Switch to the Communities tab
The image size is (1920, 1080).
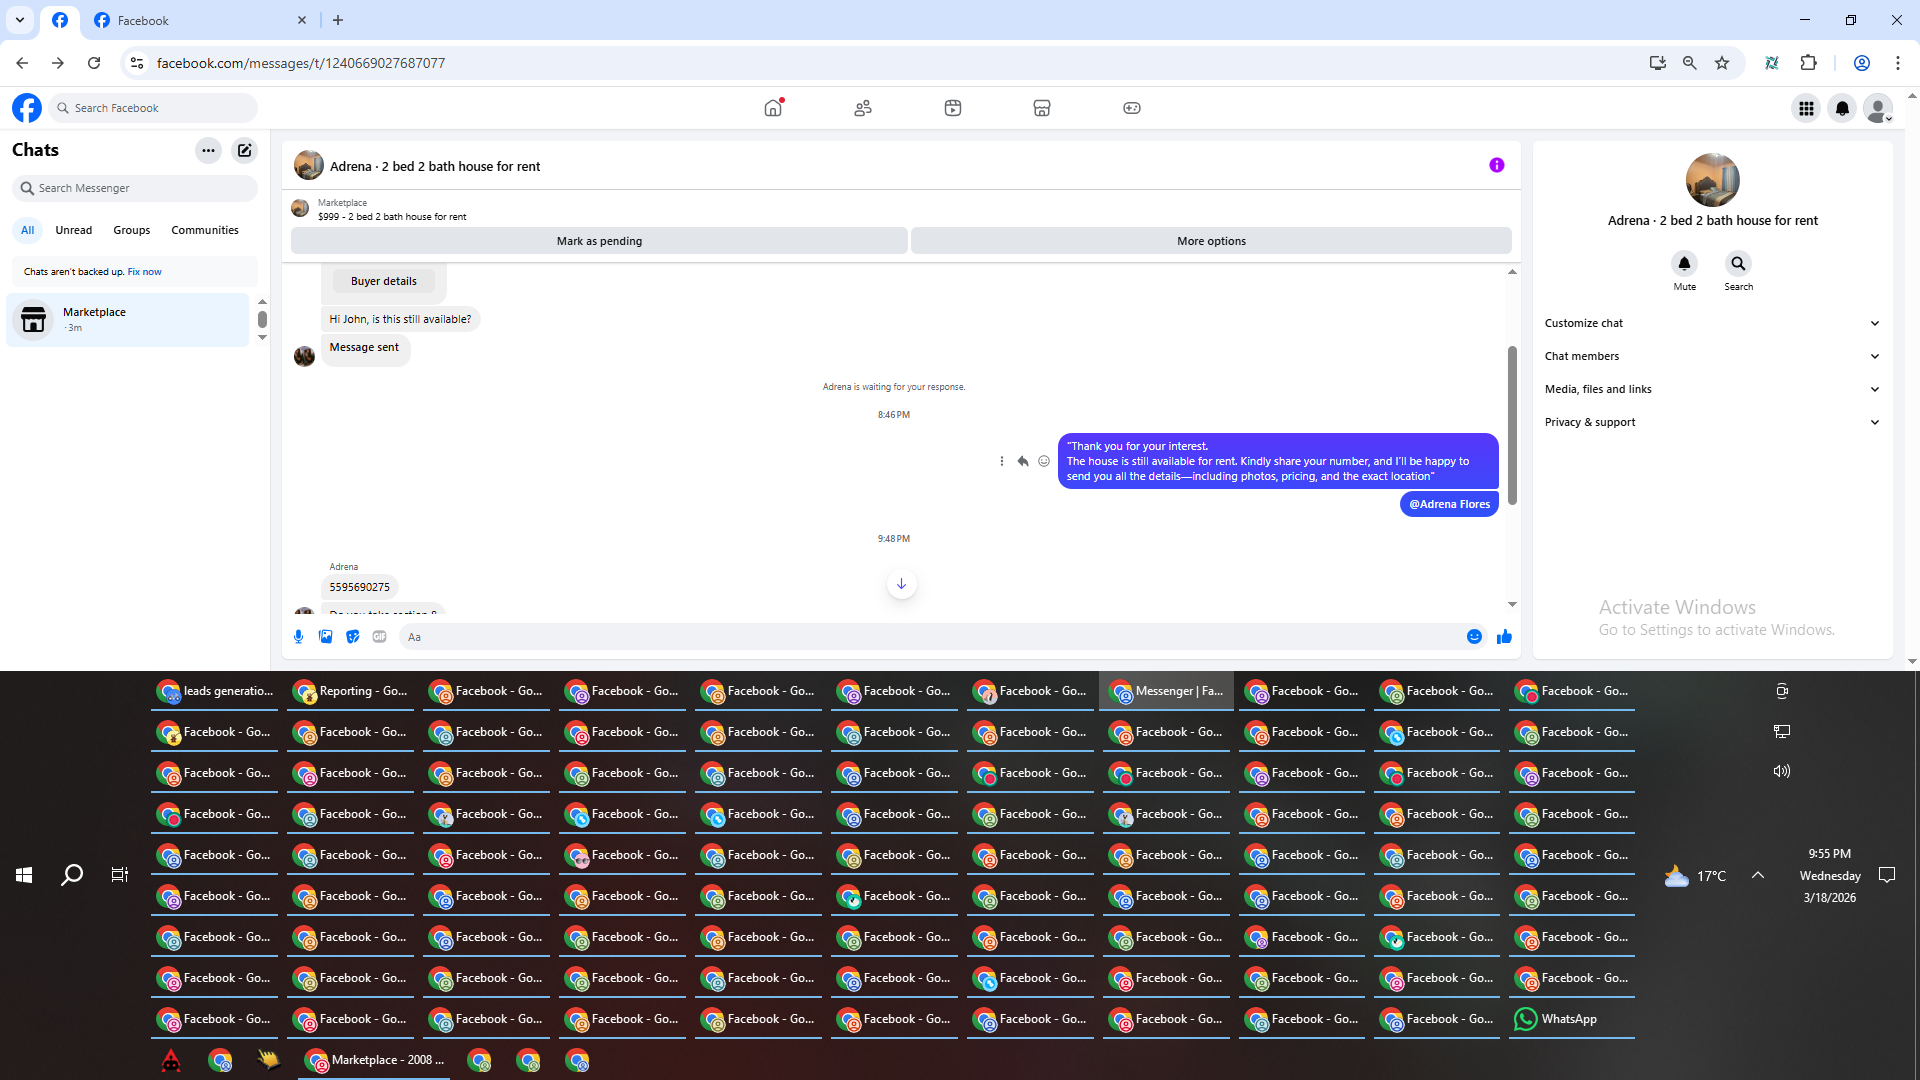[x=204, y=230]
